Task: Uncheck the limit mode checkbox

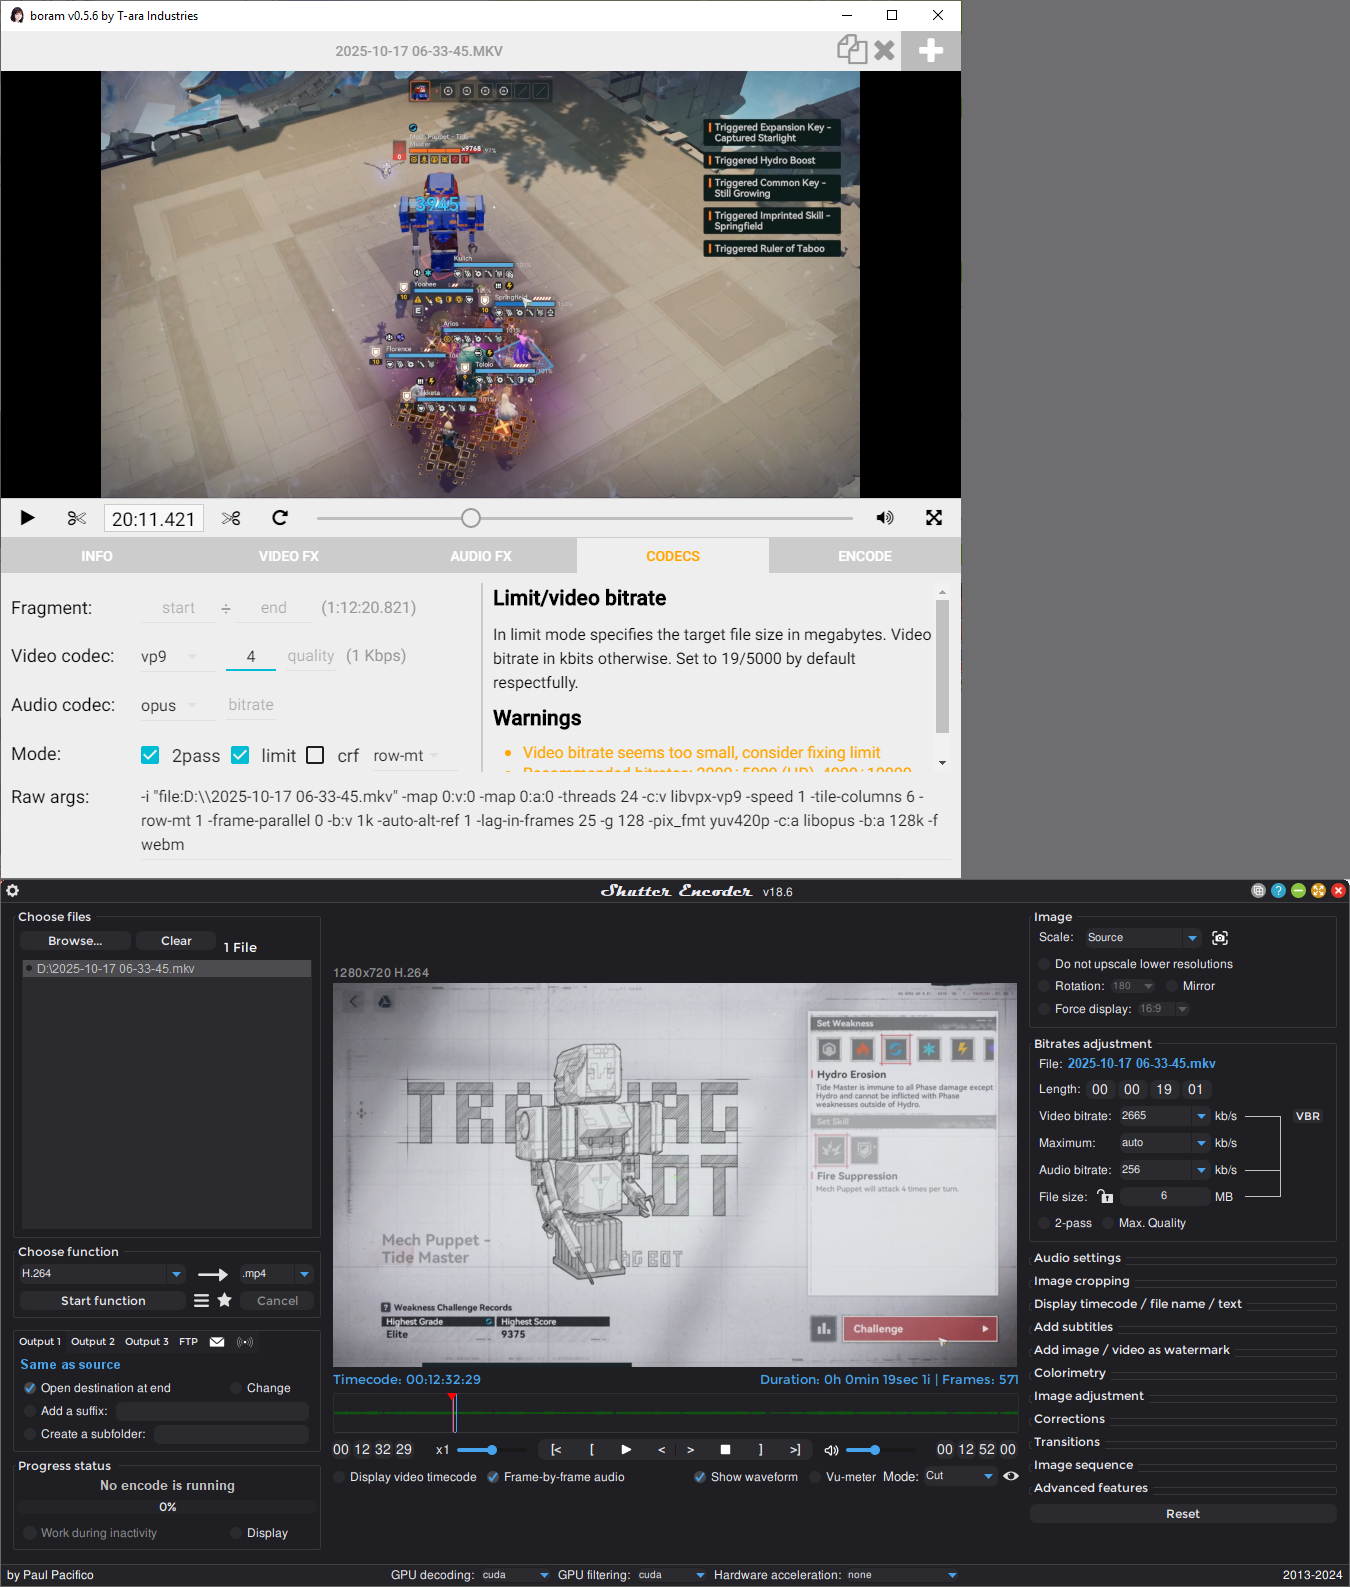Action: (x=240, y=755)
